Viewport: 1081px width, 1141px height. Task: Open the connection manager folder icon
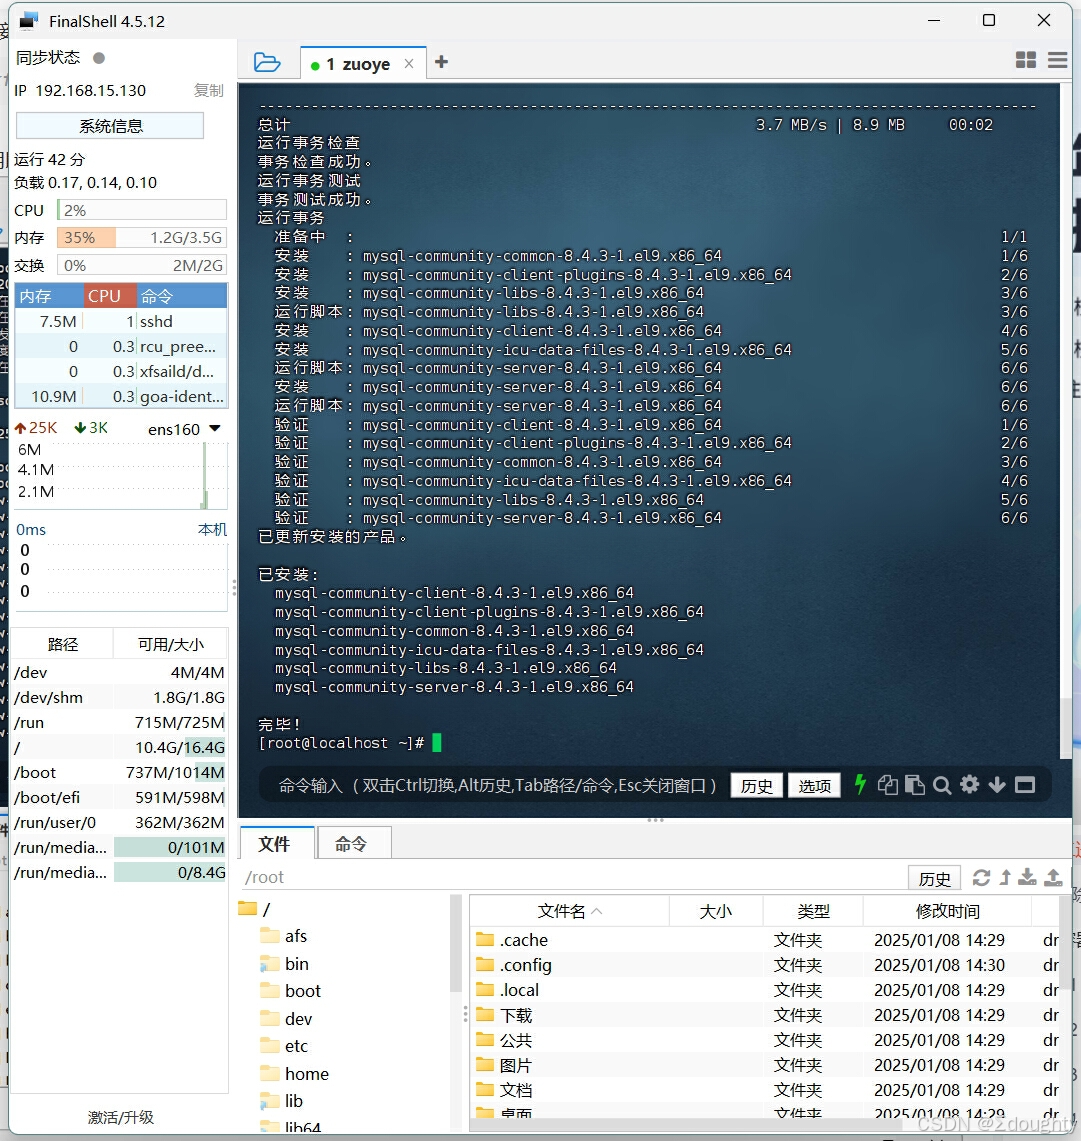267,63
